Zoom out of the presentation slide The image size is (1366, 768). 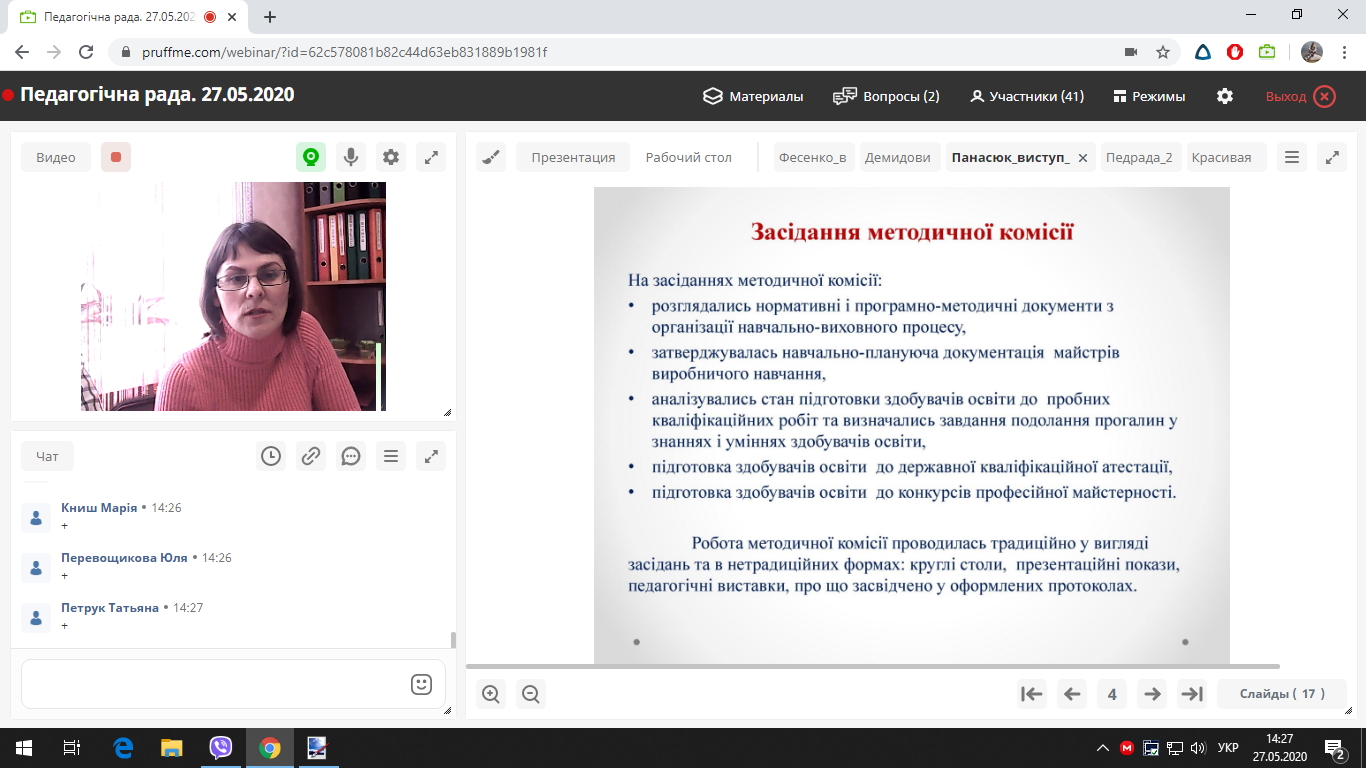tap(530, 694)
